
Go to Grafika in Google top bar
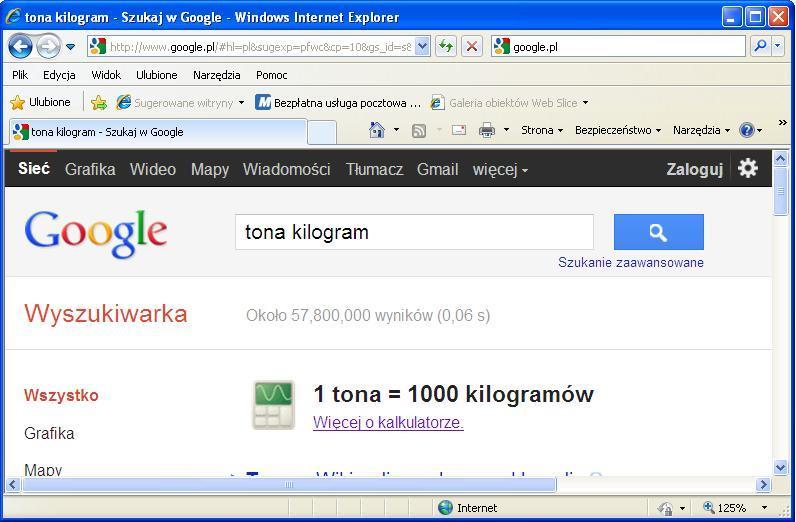(90, 169)
